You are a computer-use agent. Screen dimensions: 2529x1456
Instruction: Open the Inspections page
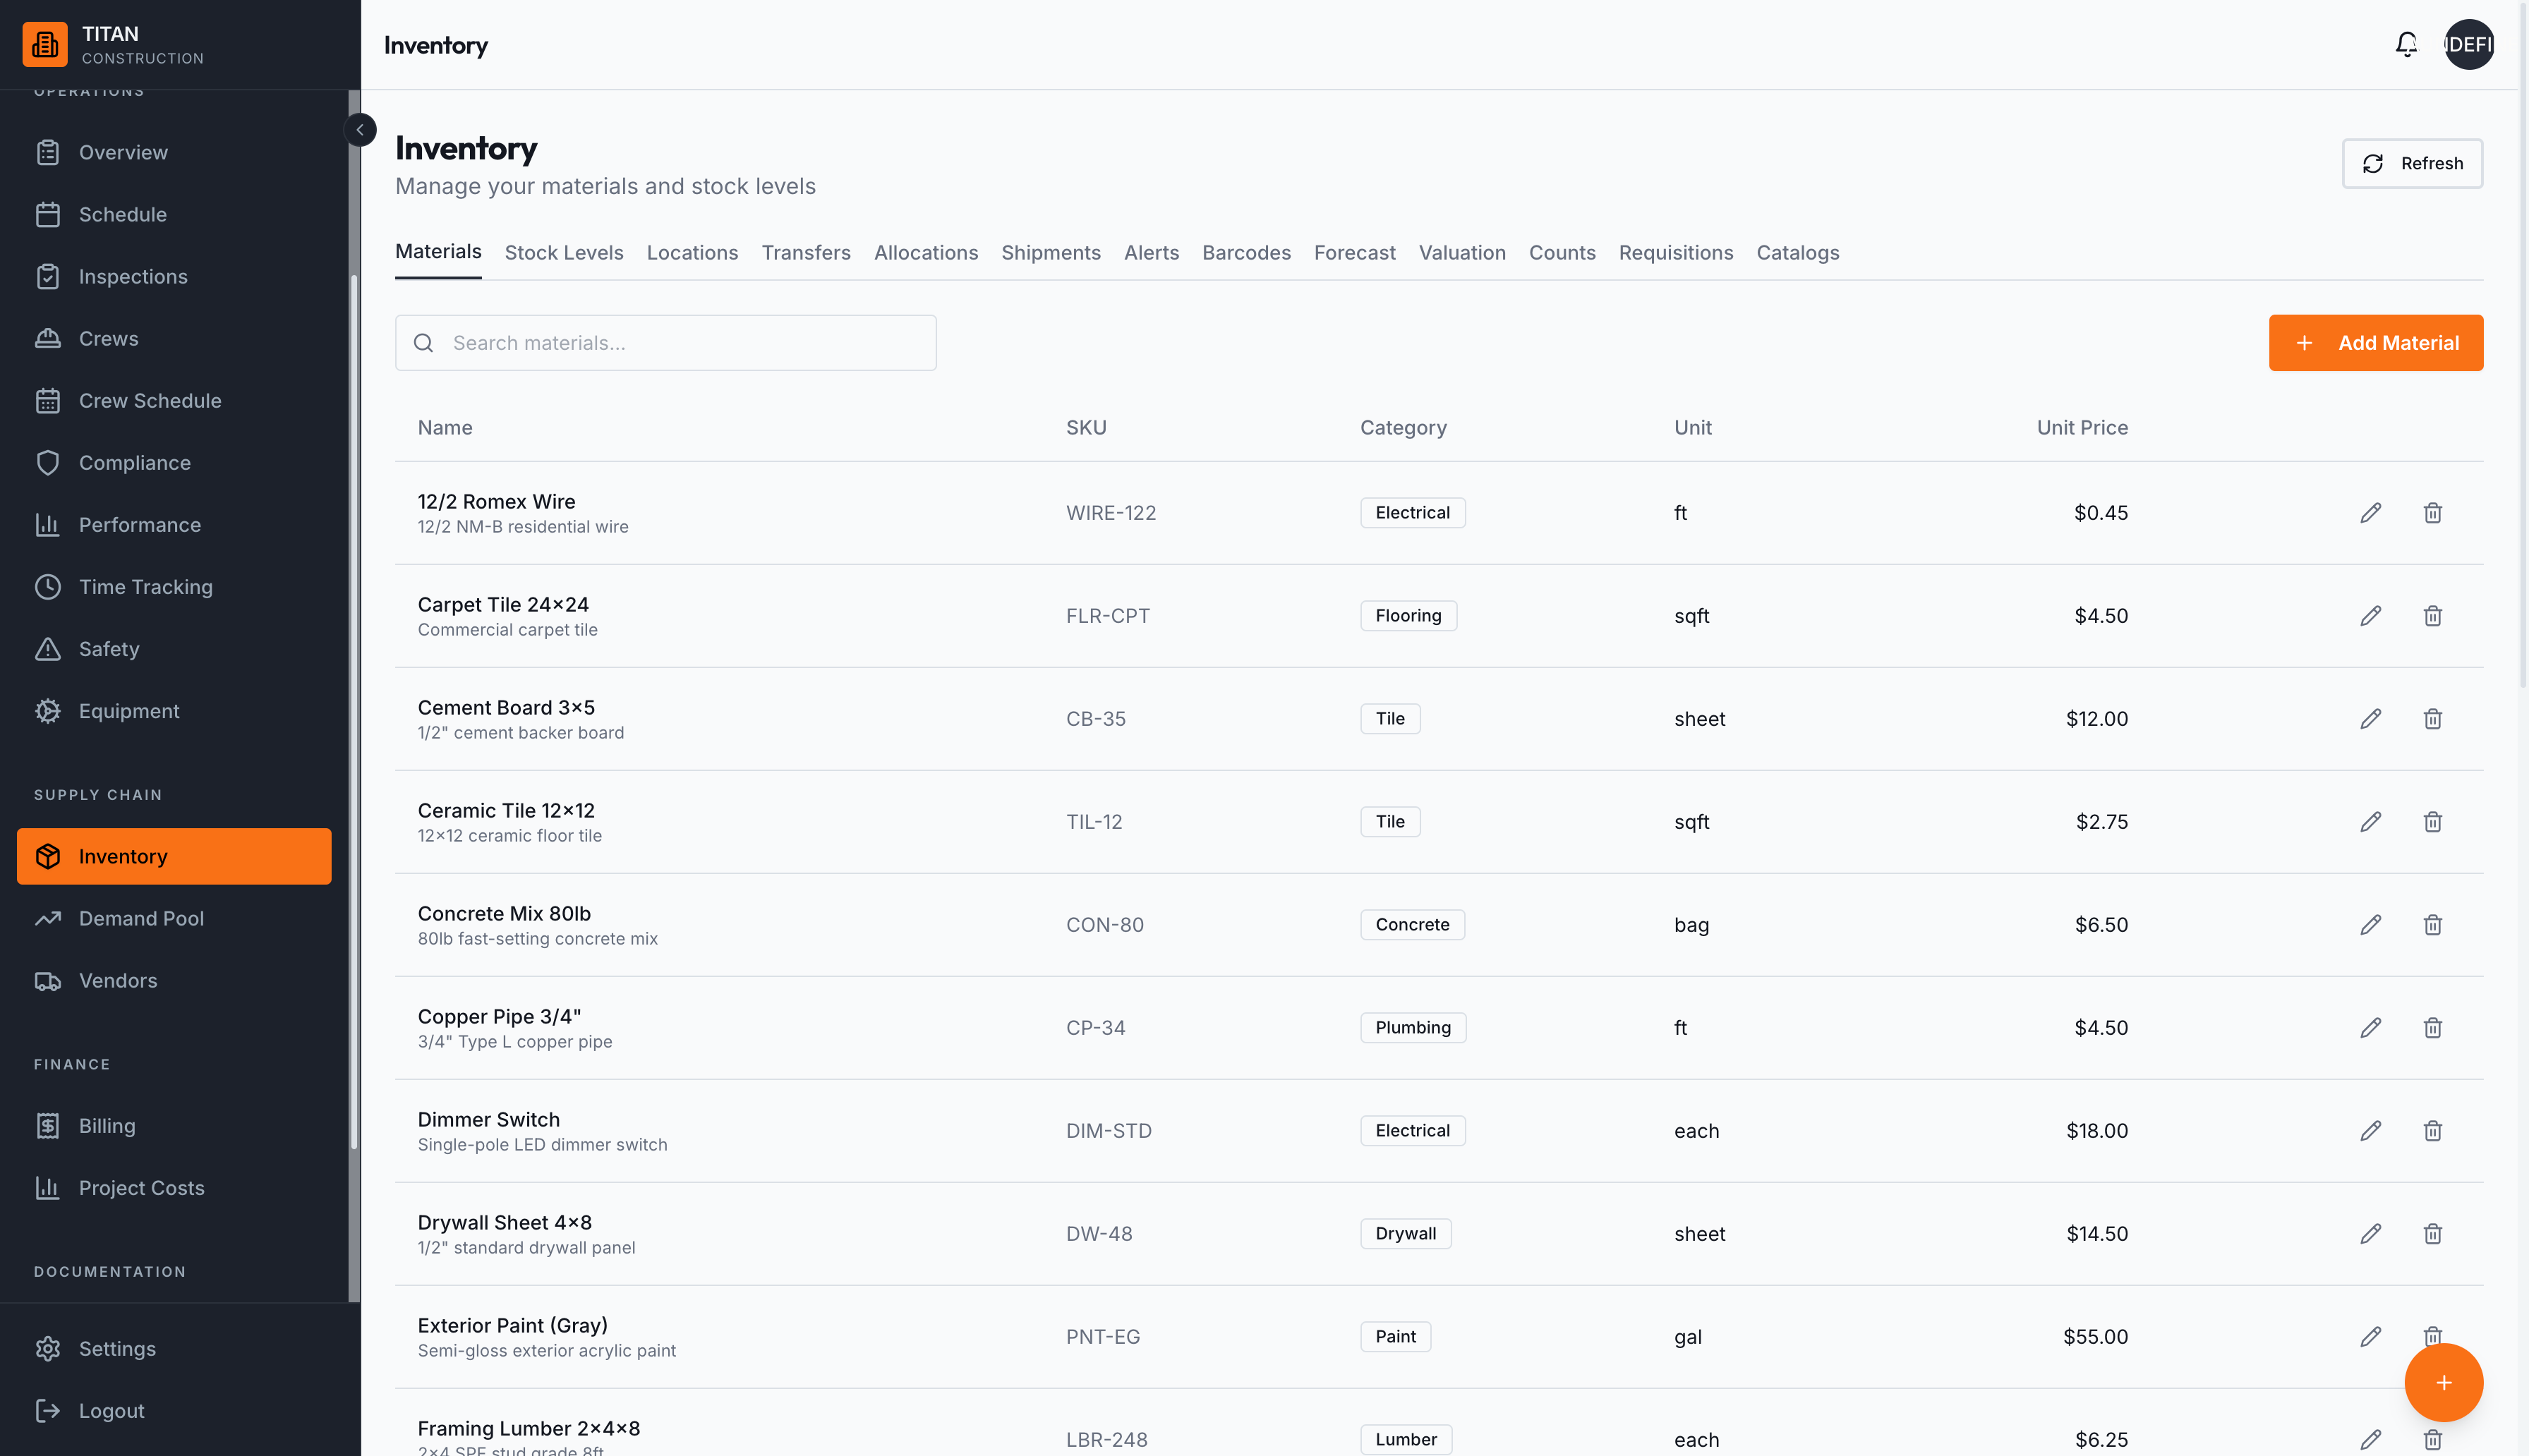[x=174, y=276]
